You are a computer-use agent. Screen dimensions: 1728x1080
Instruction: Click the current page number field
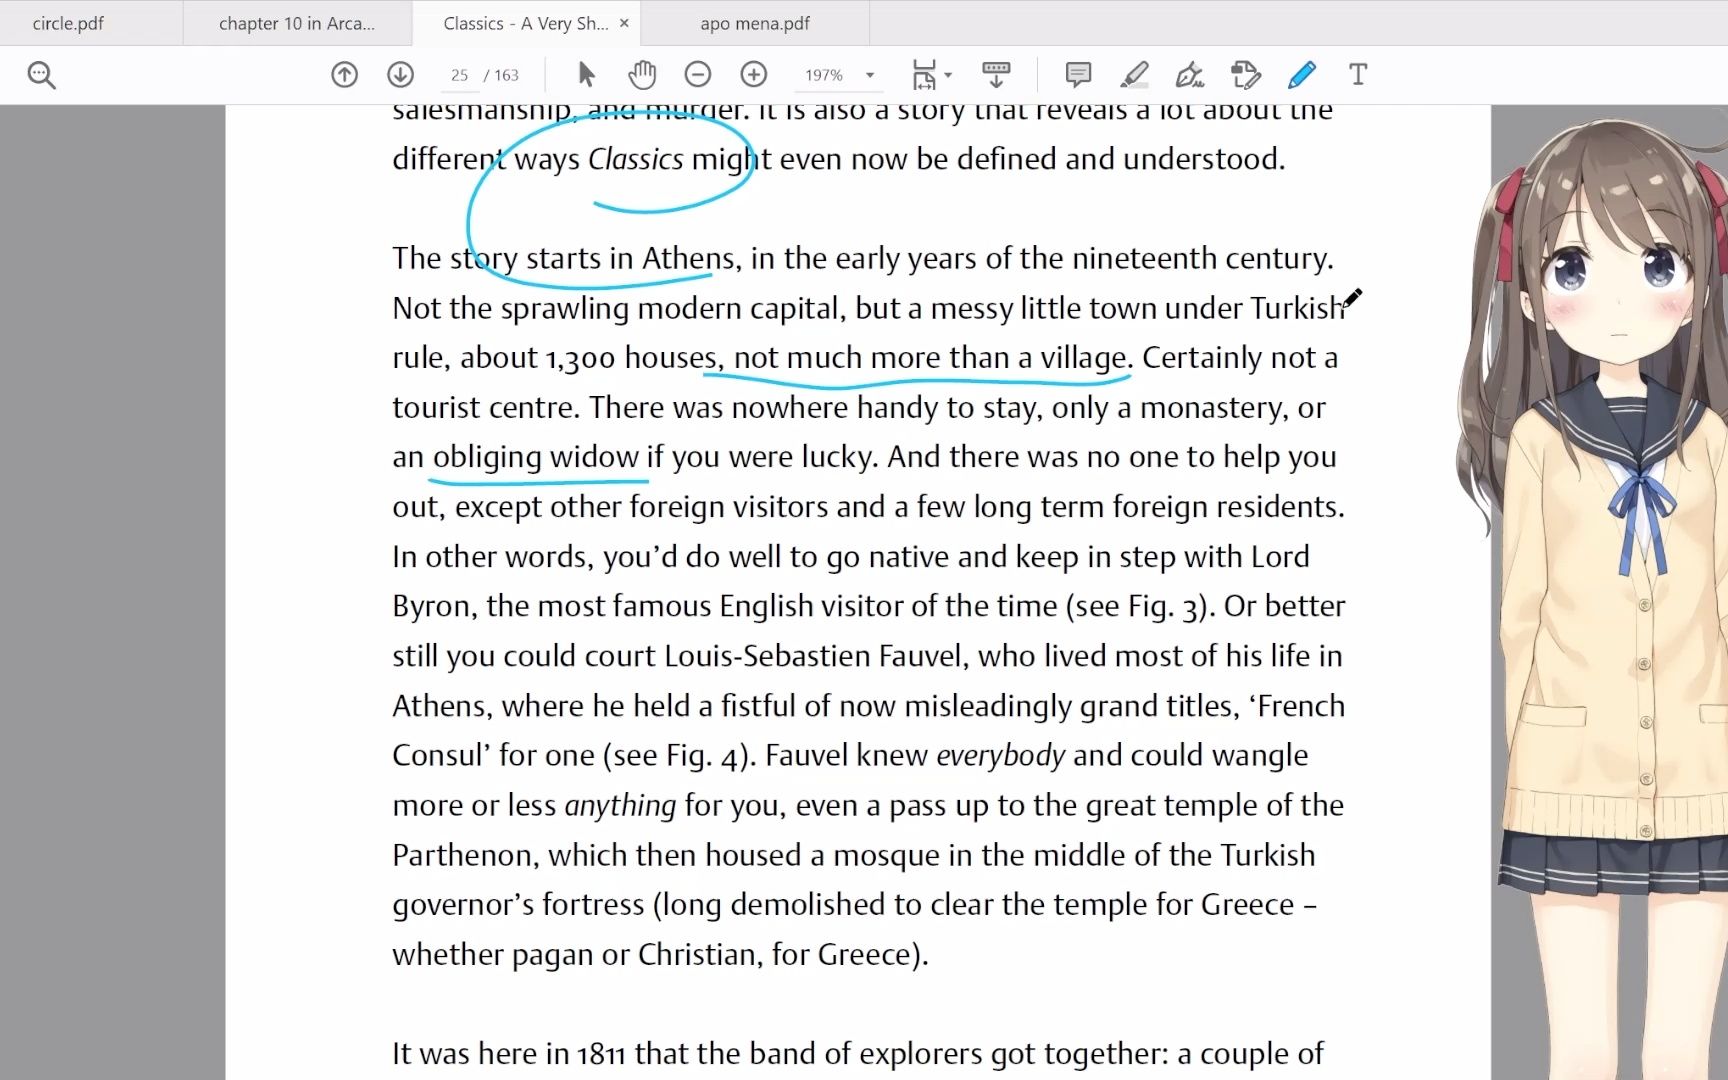pos(459,75)
